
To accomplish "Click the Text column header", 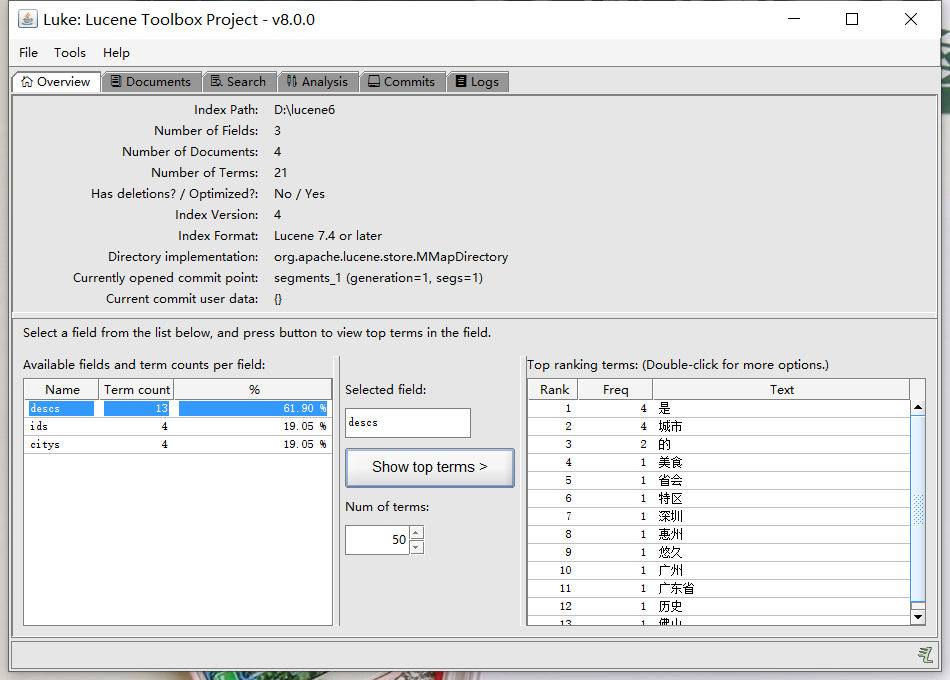I will pyautogui.click(x=782, y=390).
